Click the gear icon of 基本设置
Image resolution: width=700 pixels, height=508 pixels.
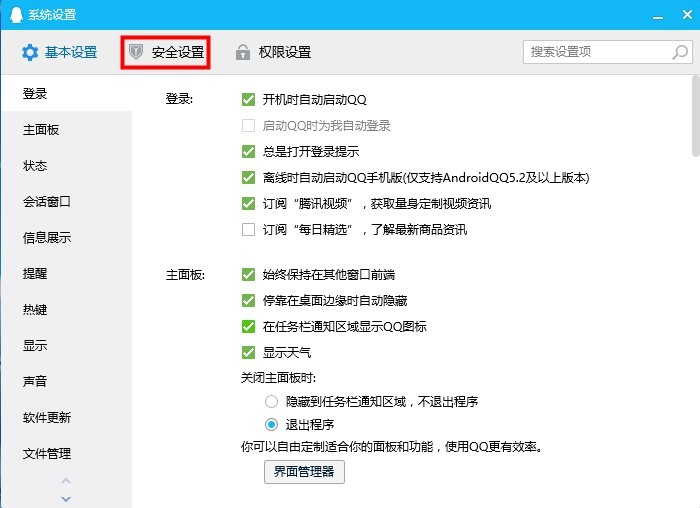click(x=30, y=53)
